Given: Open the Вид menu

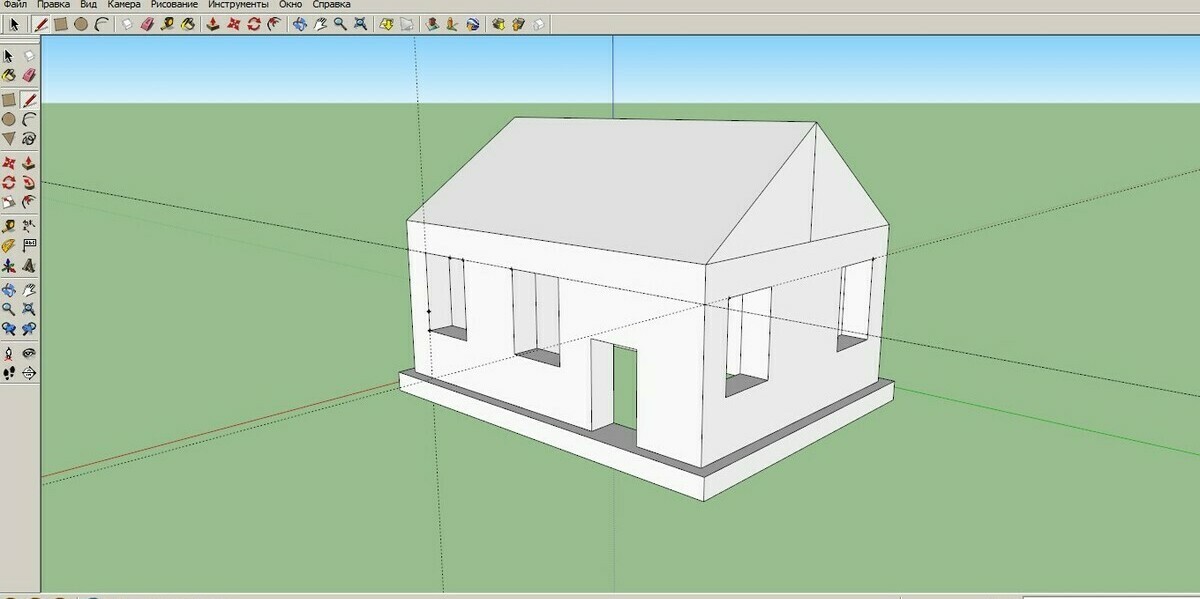Looking at the screenshot, I should click(x=88, y=5).
